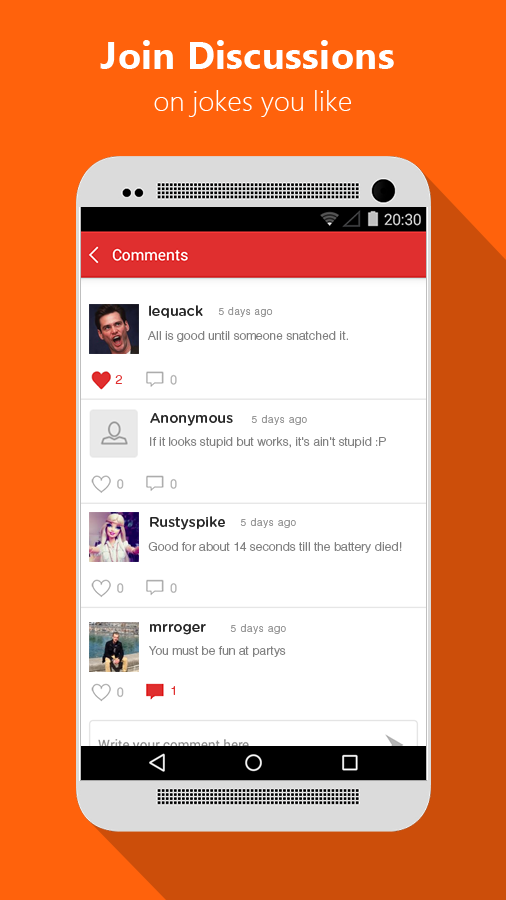Like Rustyspike's comment with its heart icon
The width and height of the screenshot is (506, 900).
click(x=101, y=588)
